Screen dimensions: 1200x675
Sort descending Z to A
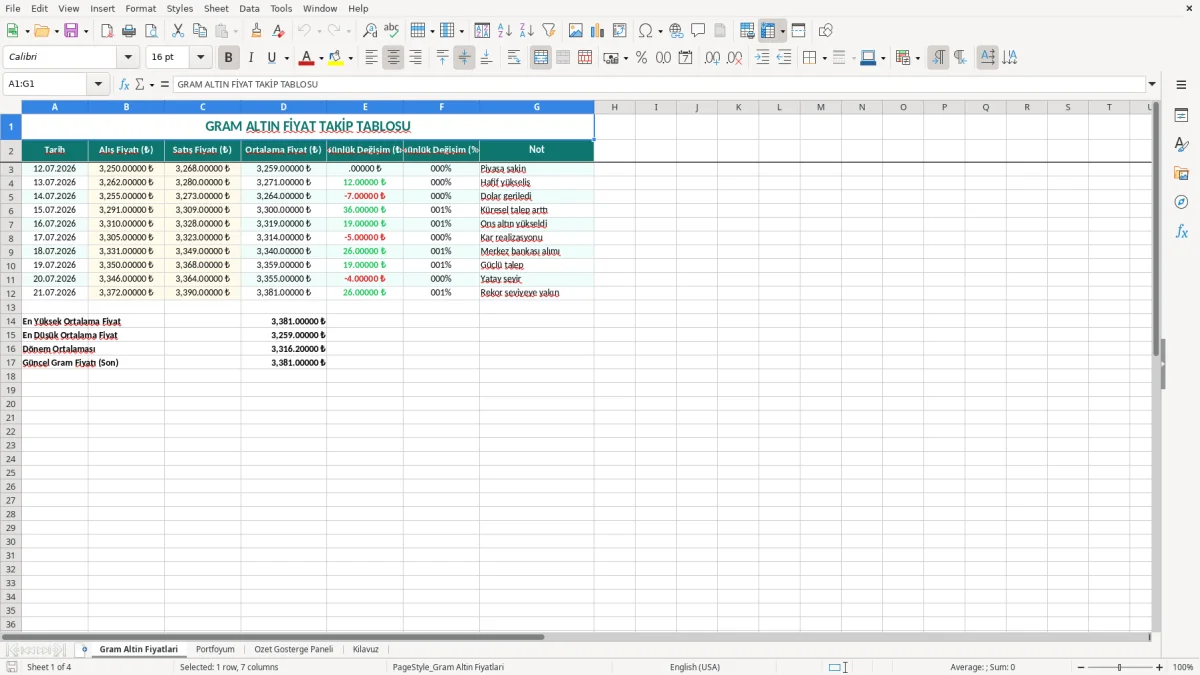point(527,31)
